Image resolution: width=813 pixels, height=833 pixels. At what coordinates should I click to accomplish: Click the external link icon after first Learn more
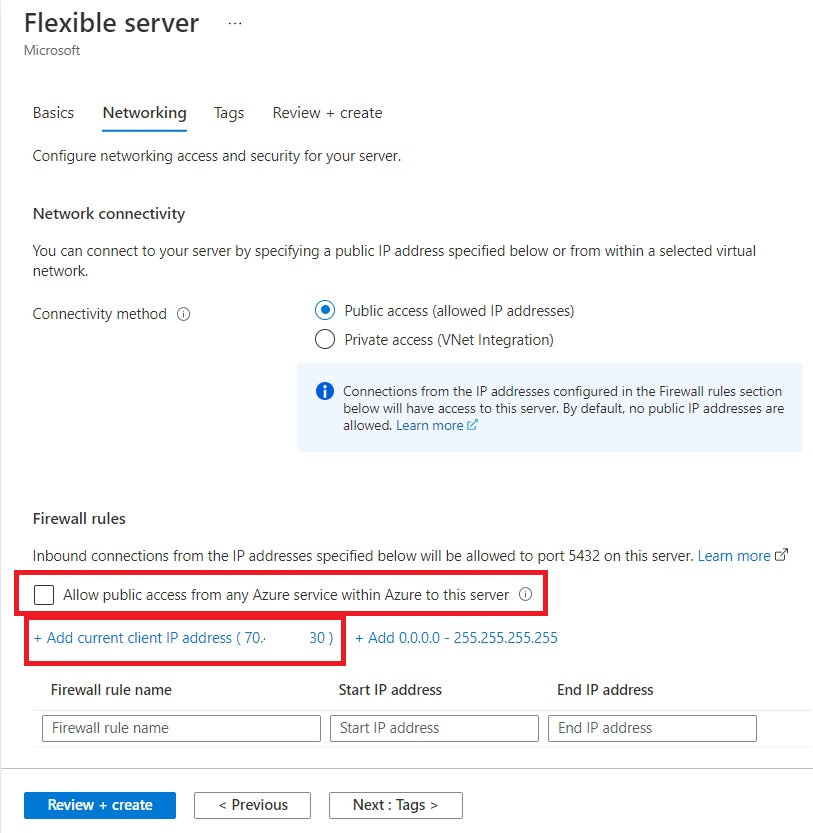coord(472,425)
